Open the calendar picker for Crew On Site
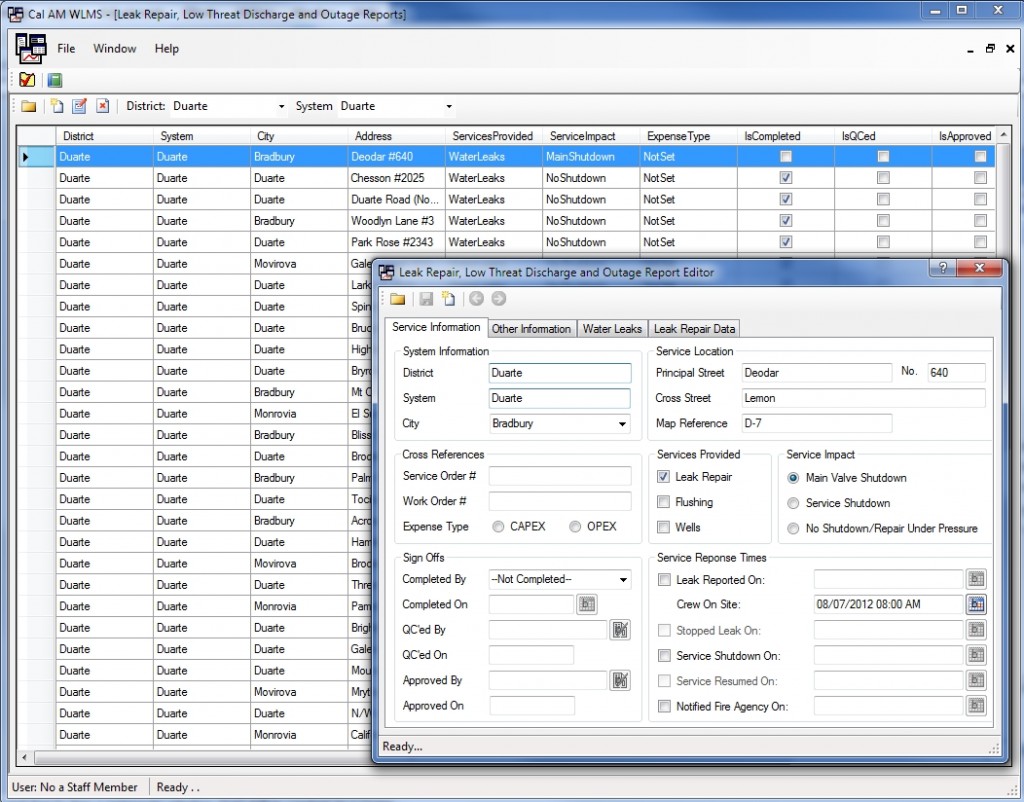 [976, 604]
